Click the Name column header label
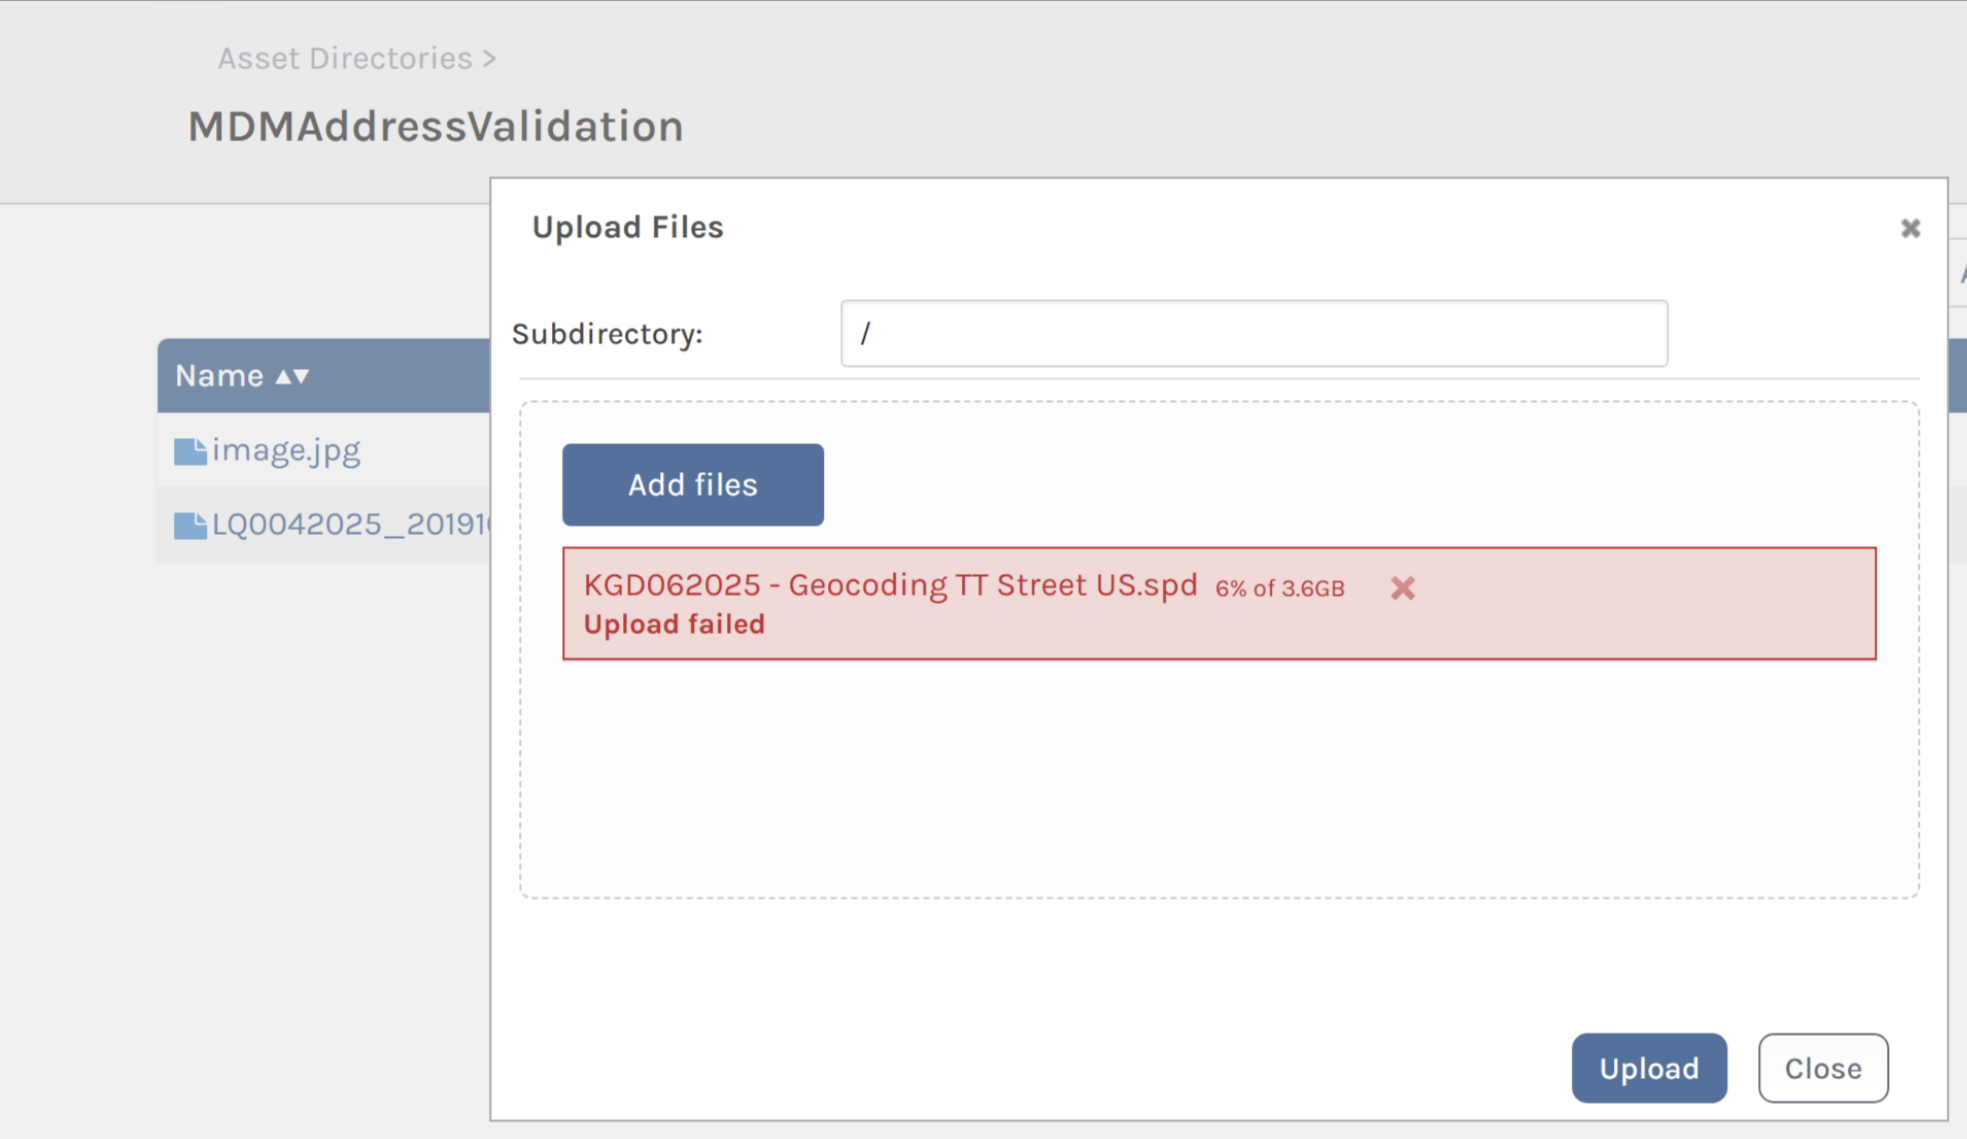This screenshot has height=1139, width=1967. [219, 376]
